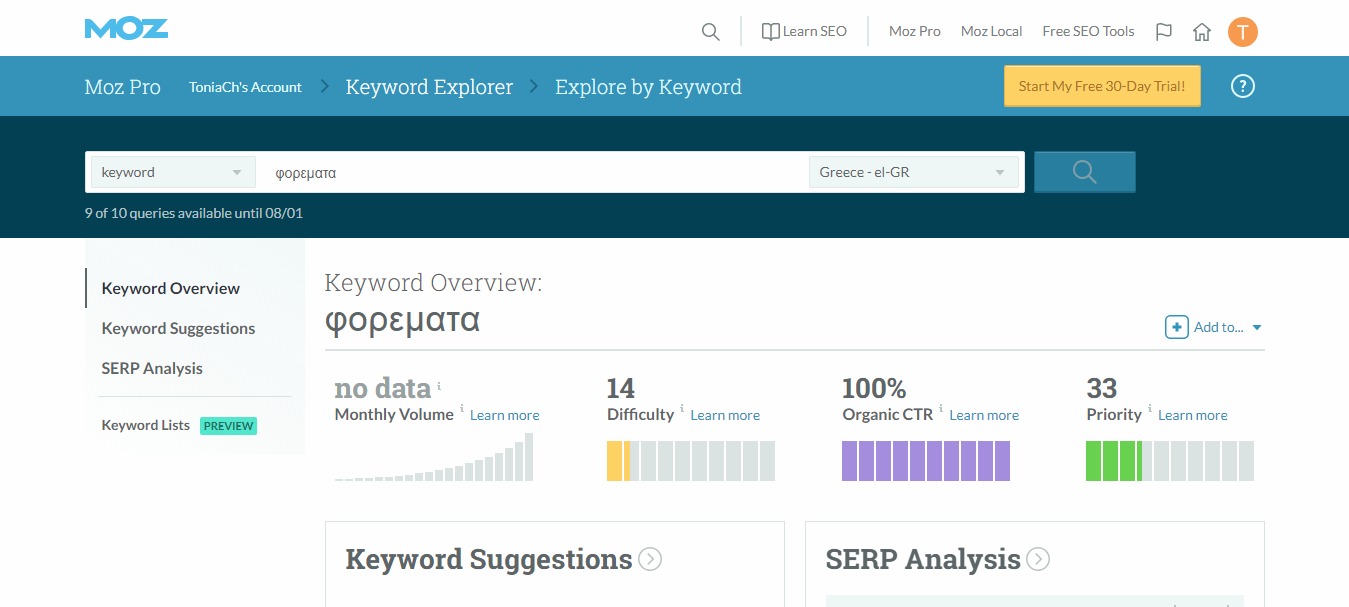The image size is (1349, 607).
Task: Open Free SEO Tools menu
Action: point(1088,31)
